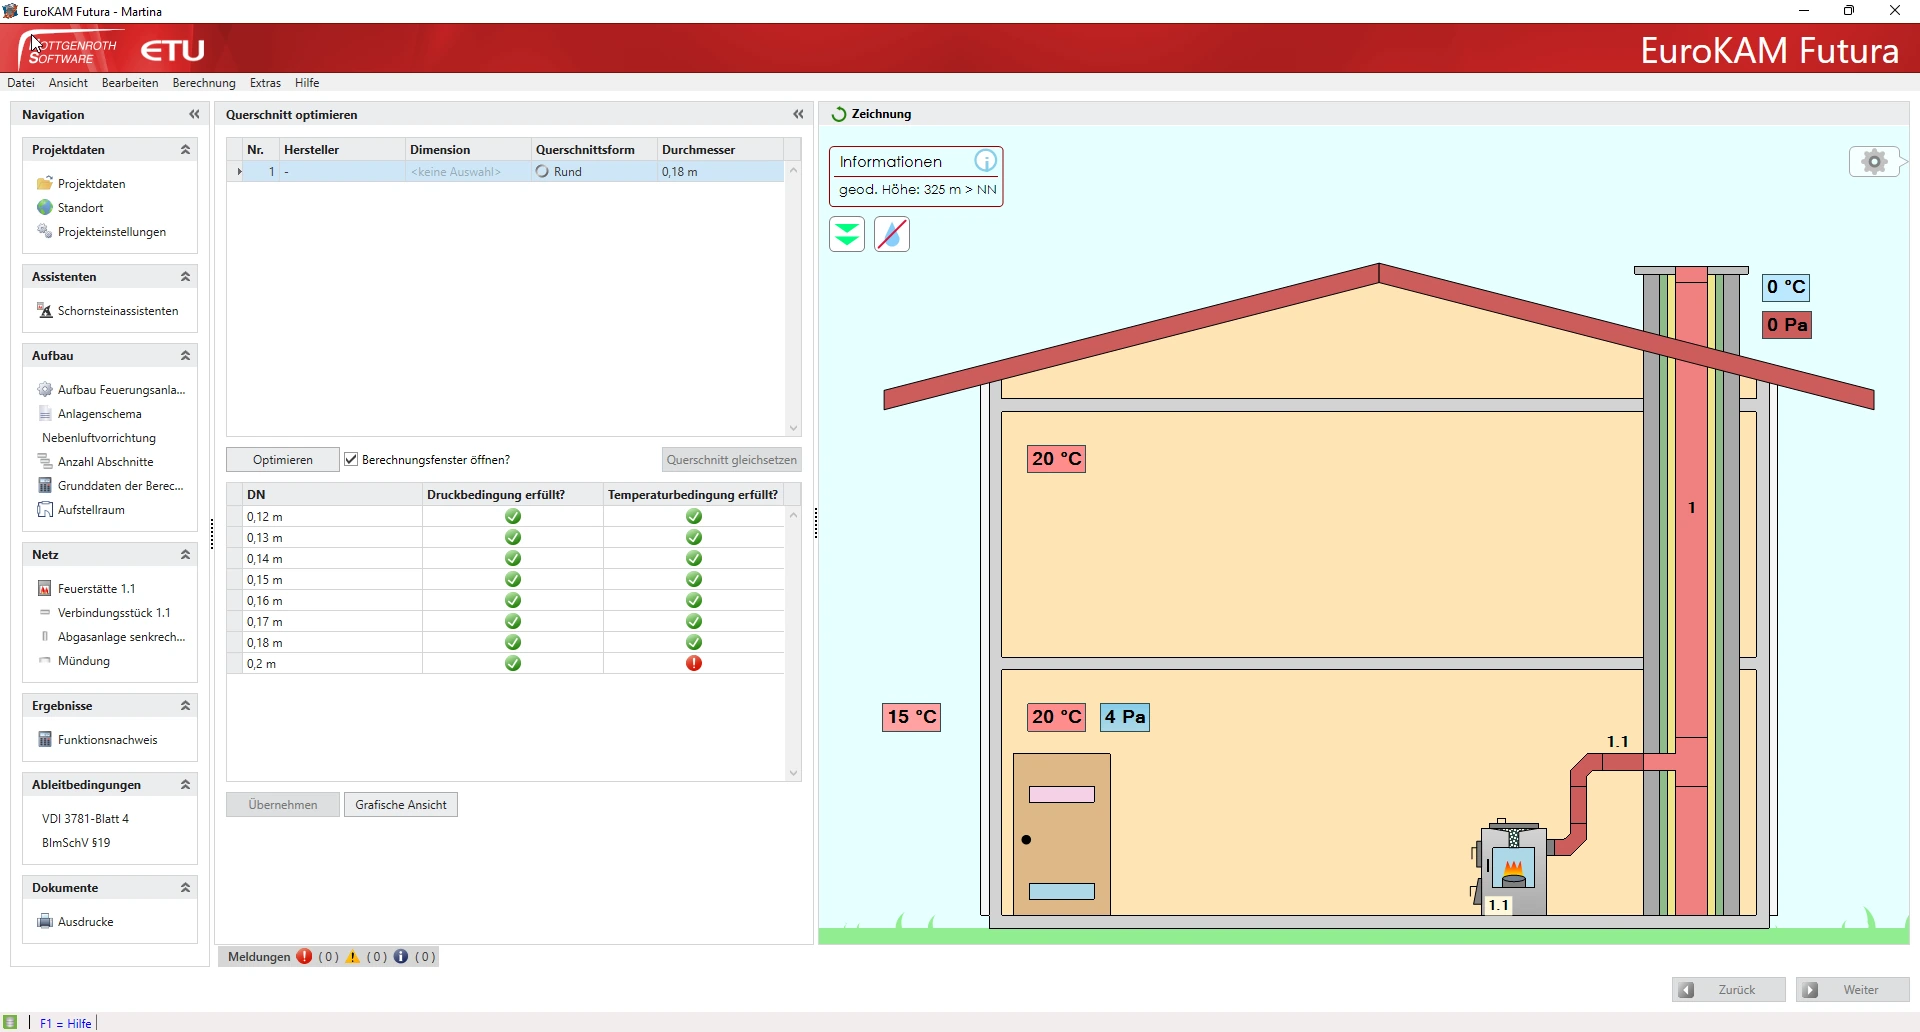Select Feuerstätte 1.1 in Netz section
Image resolution: width=1920 pixels, height=1032 pixels.
(x=96, y=589)
